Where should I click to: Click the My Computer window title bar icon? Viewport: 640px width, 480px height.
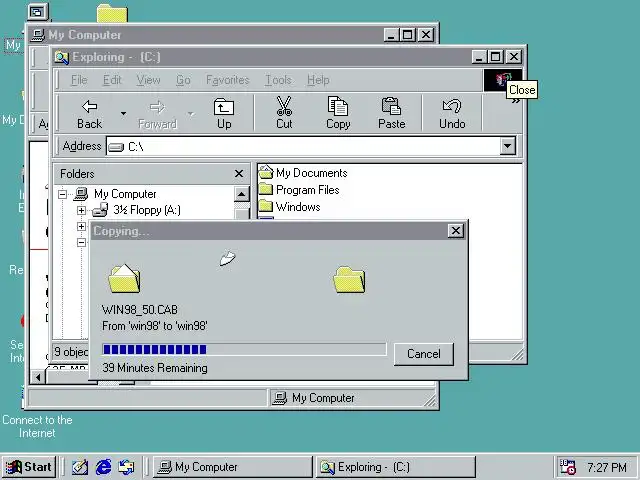[38, 35]
